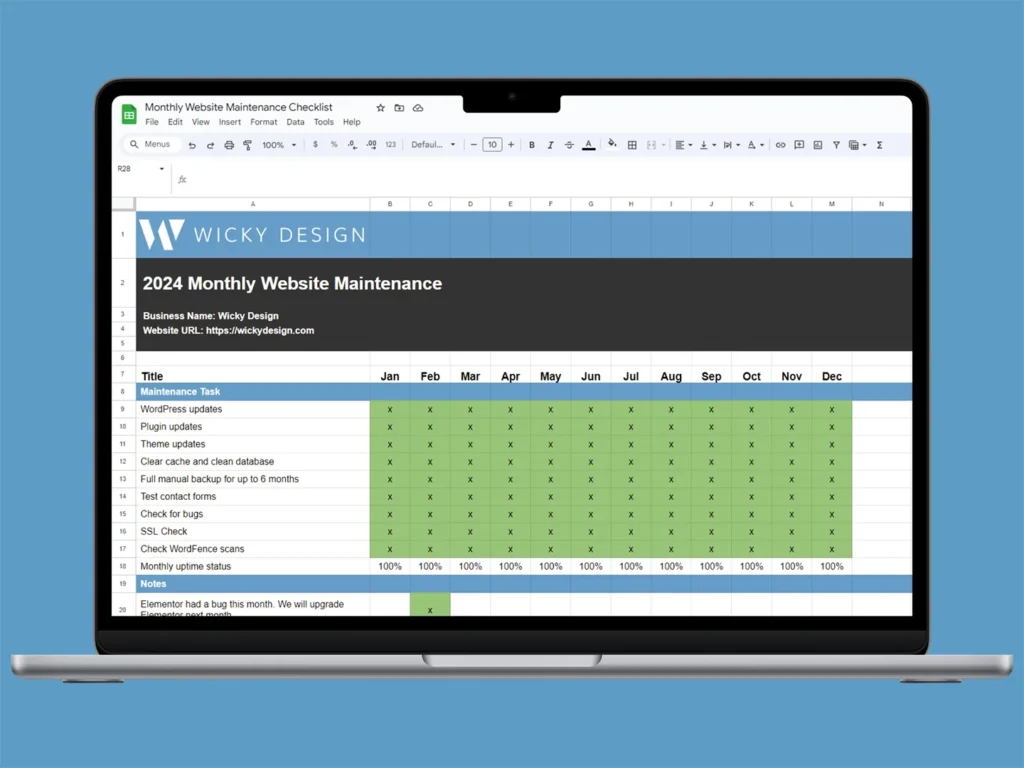Click the Insert link icon
This screenshot has width=1024, height=768.
(x=780, y=145)
